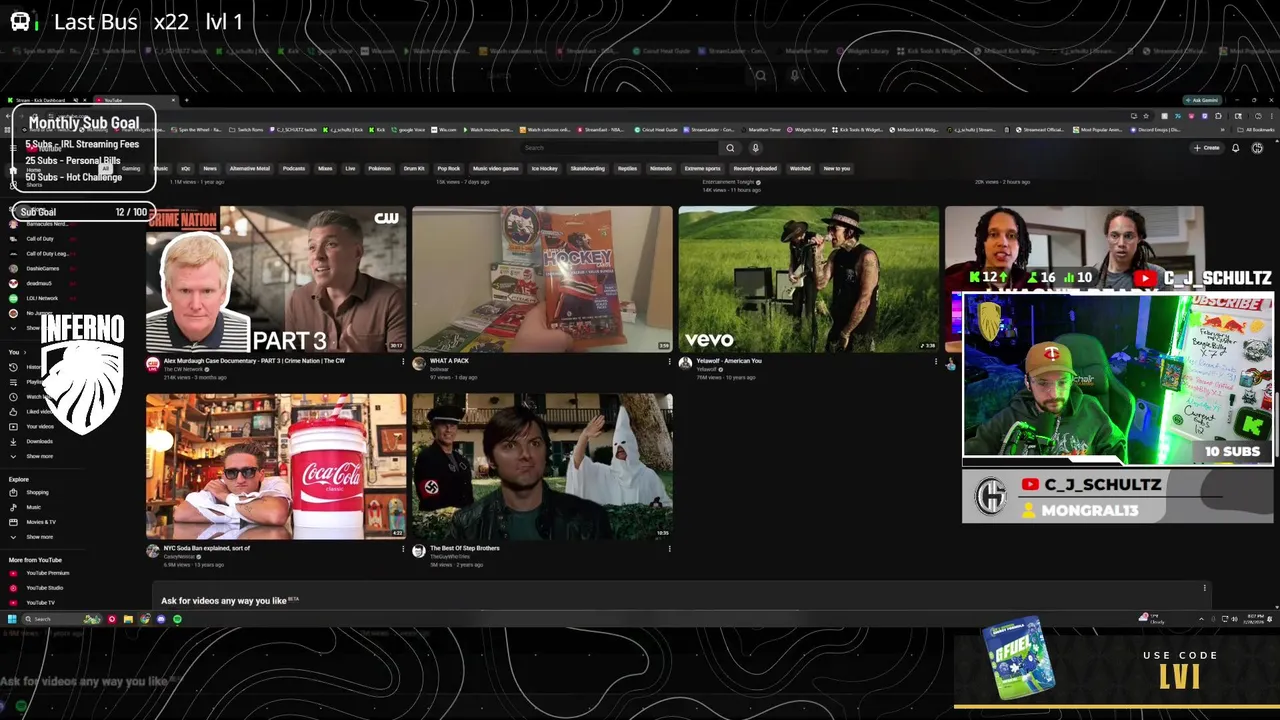Click the Yelawolf channel avatar
This screenshot has width=1280, height=720.
tap(685, 363)
